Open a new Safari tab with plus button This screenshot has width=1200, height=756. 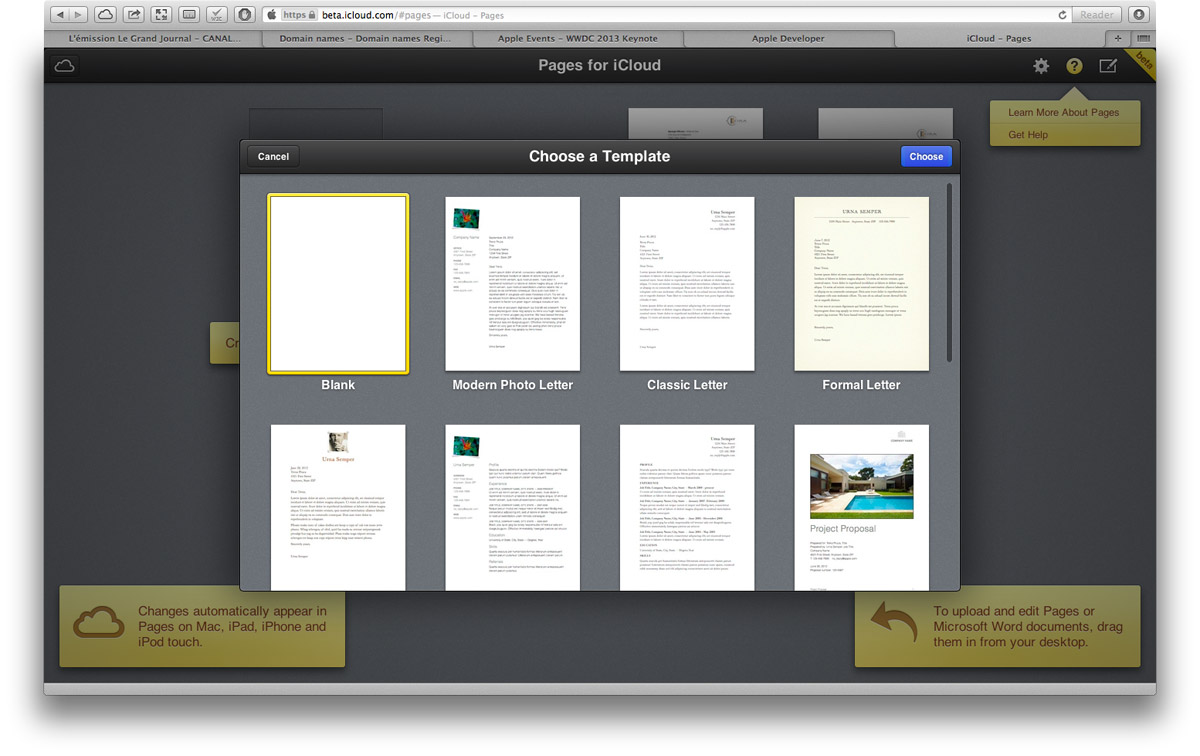[1119, 38]
